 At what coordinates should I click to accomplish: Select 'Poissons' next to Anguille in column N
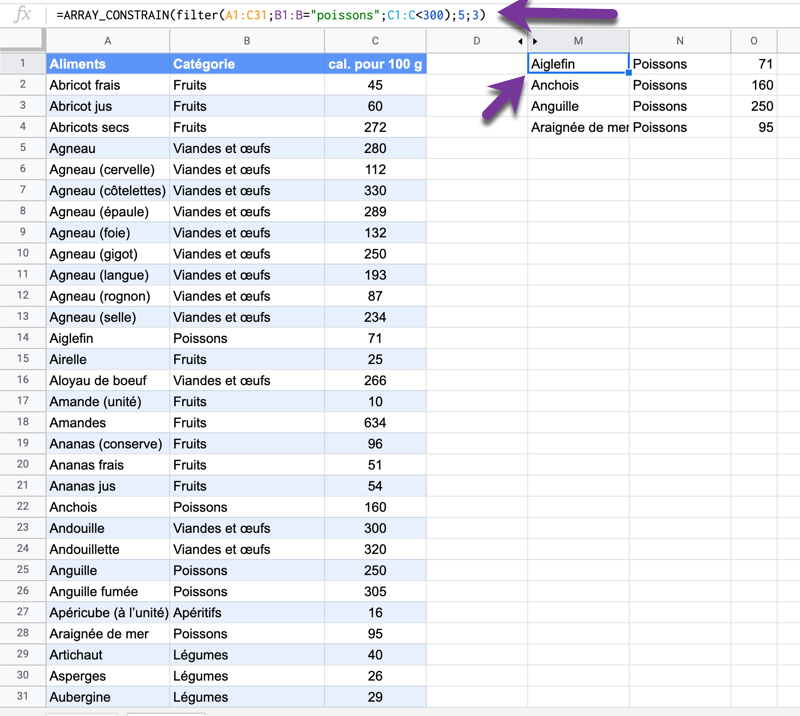pos(680,106)
